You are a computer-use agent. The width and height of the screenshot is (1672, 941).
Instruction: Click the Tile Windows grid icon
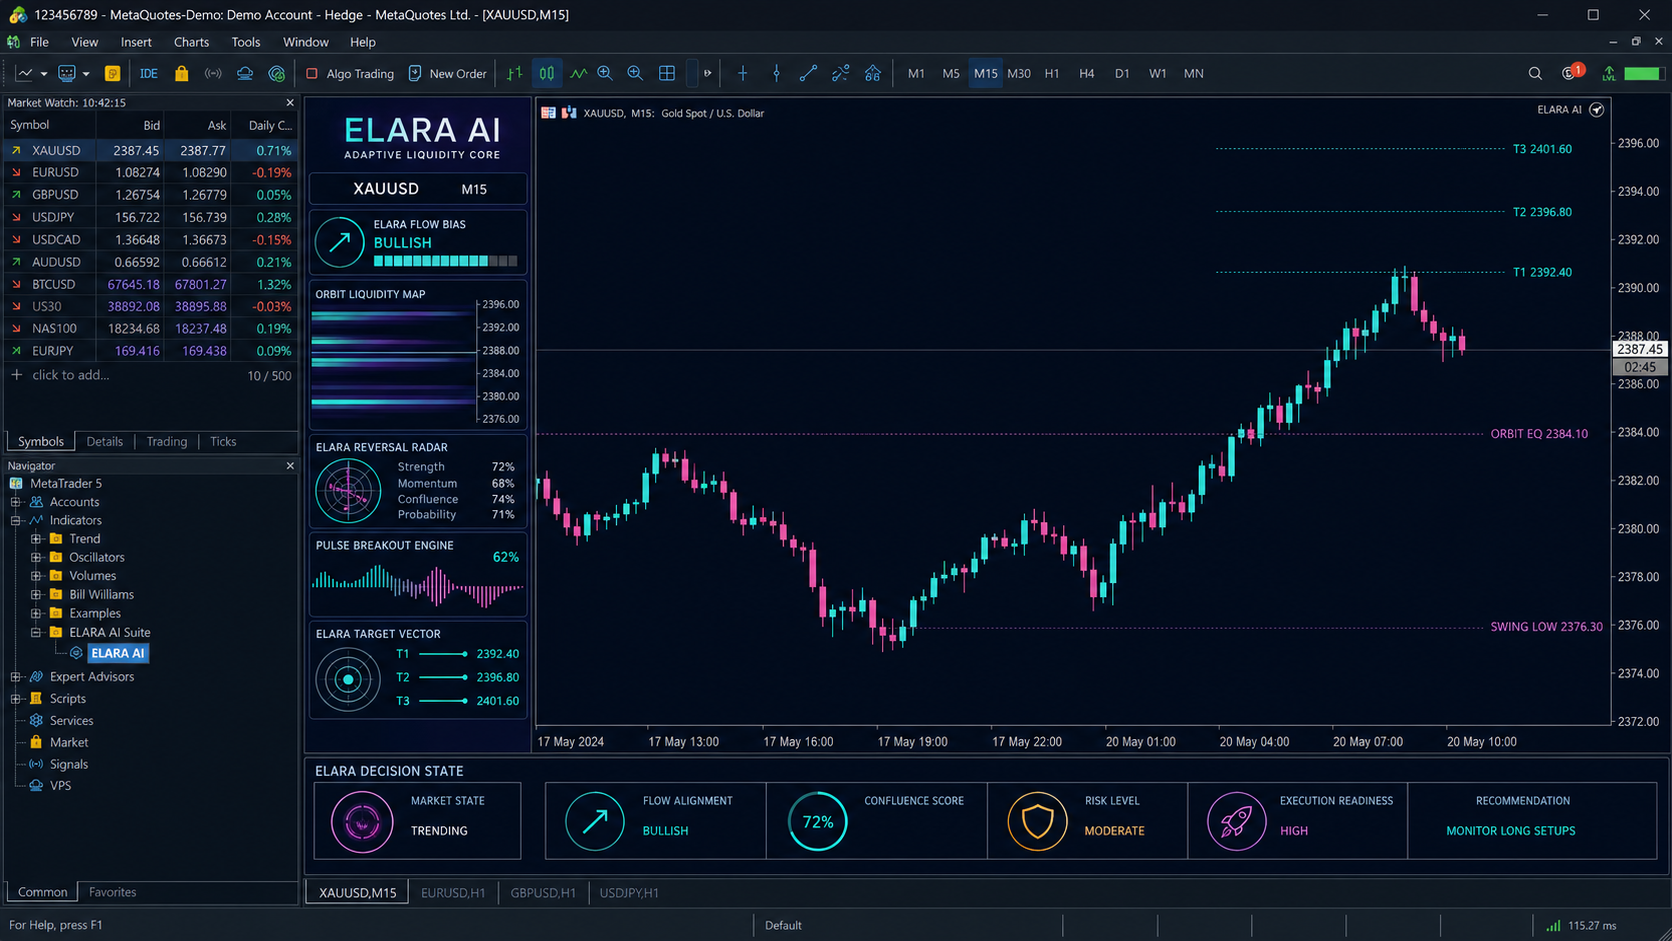tap(667, 73)
